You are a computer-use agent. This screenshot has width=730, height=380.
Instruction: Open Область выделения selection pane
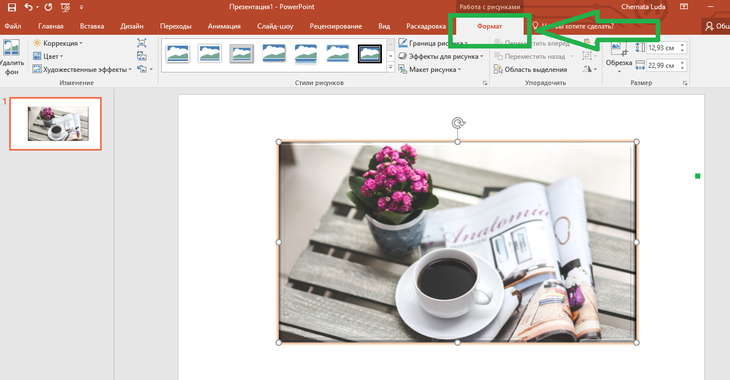coord(530,69)
